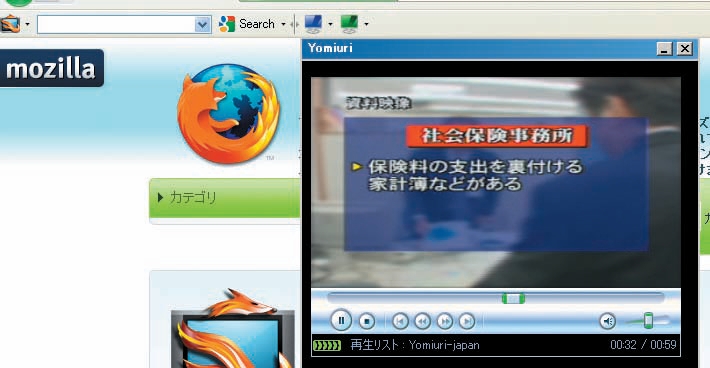Minimize the Yomiuri player window
710x368 pixels.
click(x=664, y=48)
